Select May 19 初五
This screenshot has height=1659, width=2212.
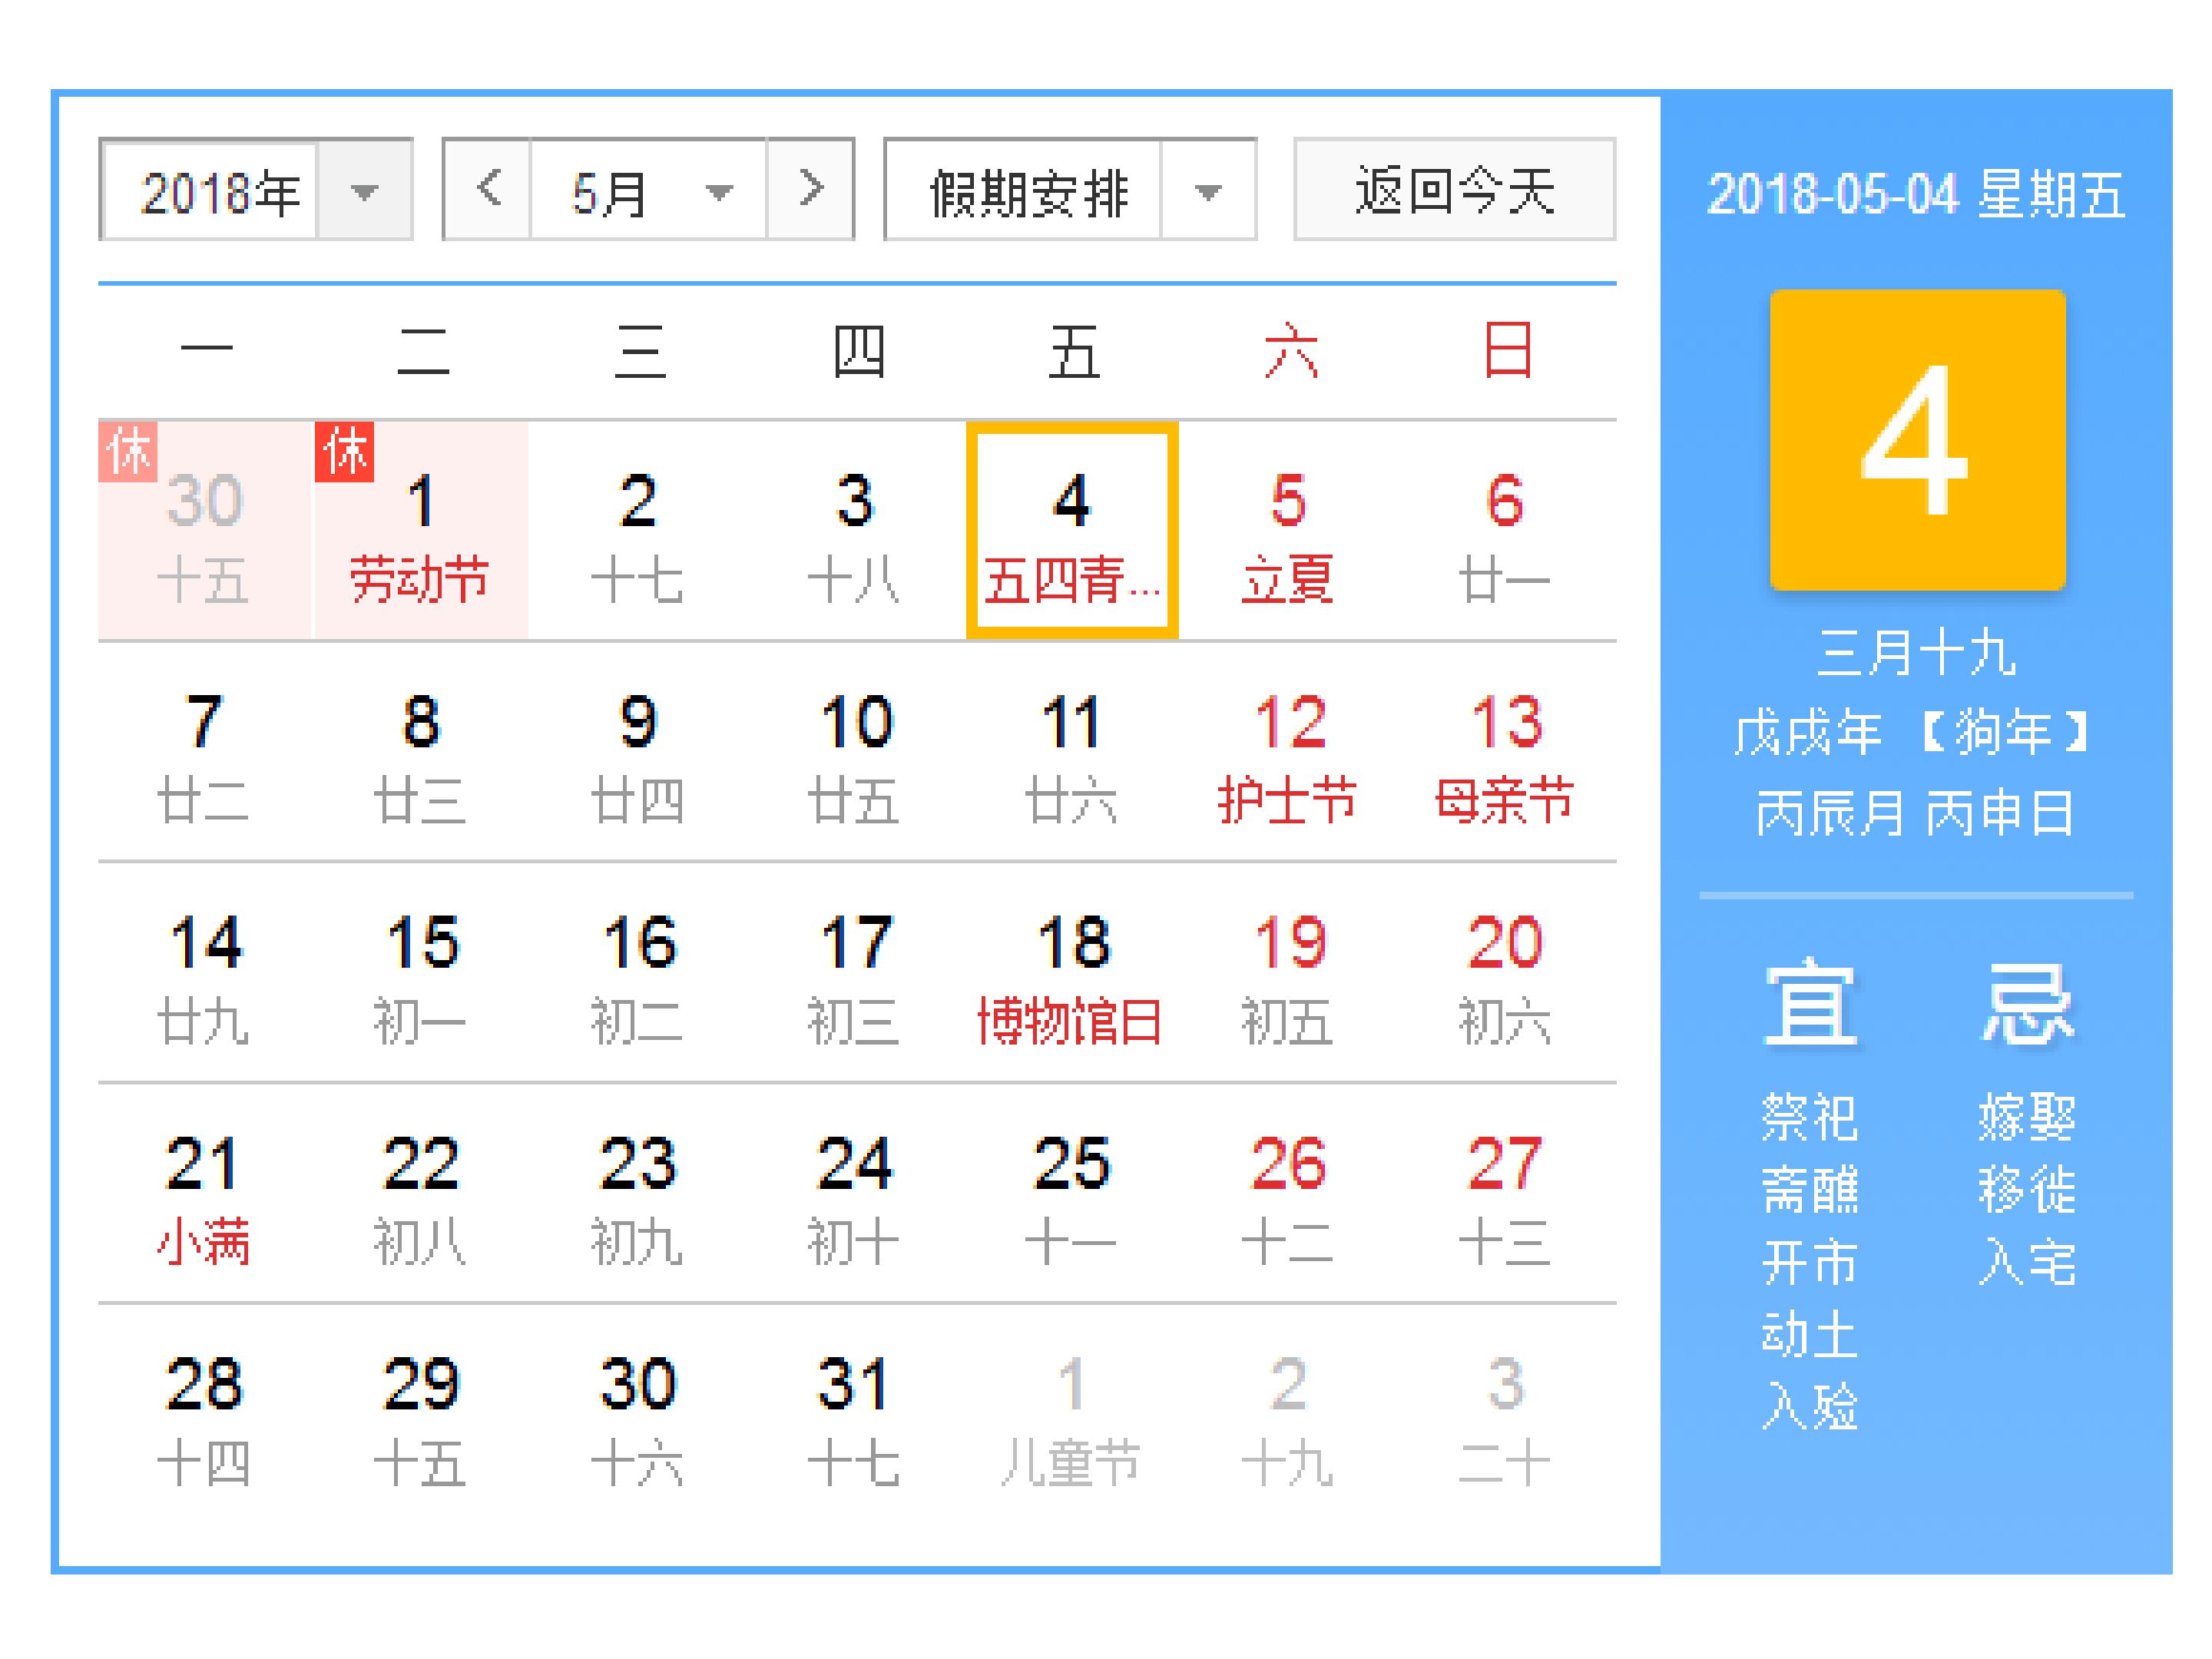point(1289,973)
